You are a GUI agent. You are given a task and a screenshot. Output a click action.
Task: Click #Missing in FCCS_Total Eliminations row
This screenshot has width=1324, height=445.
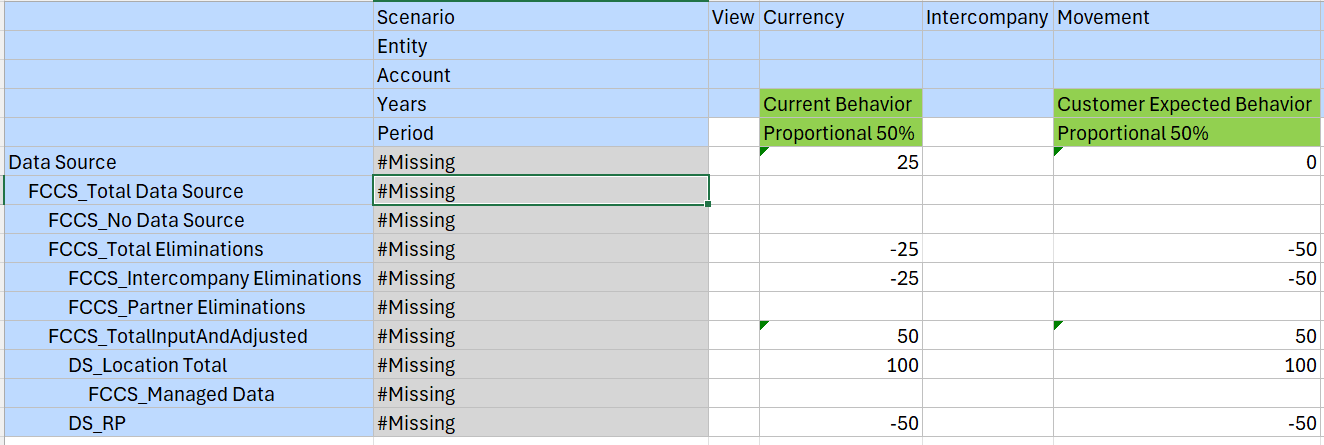point(541,249)
